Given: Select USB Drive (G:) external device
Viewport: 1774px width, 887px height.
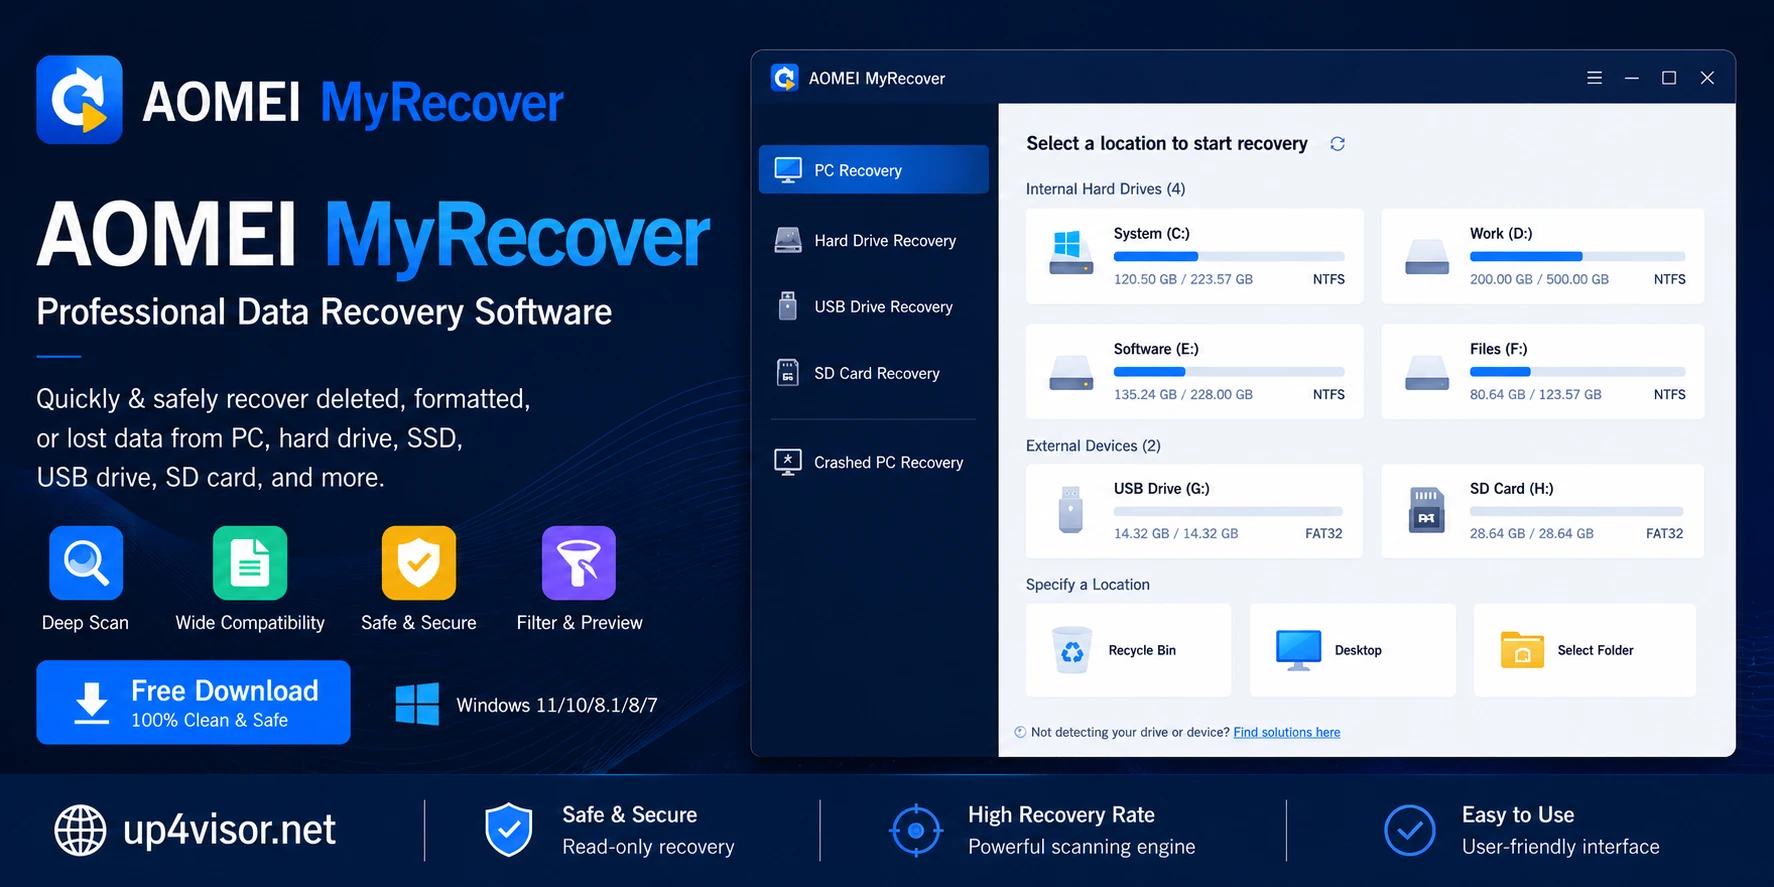Looking at the screenshot, I should (1194, 511).
